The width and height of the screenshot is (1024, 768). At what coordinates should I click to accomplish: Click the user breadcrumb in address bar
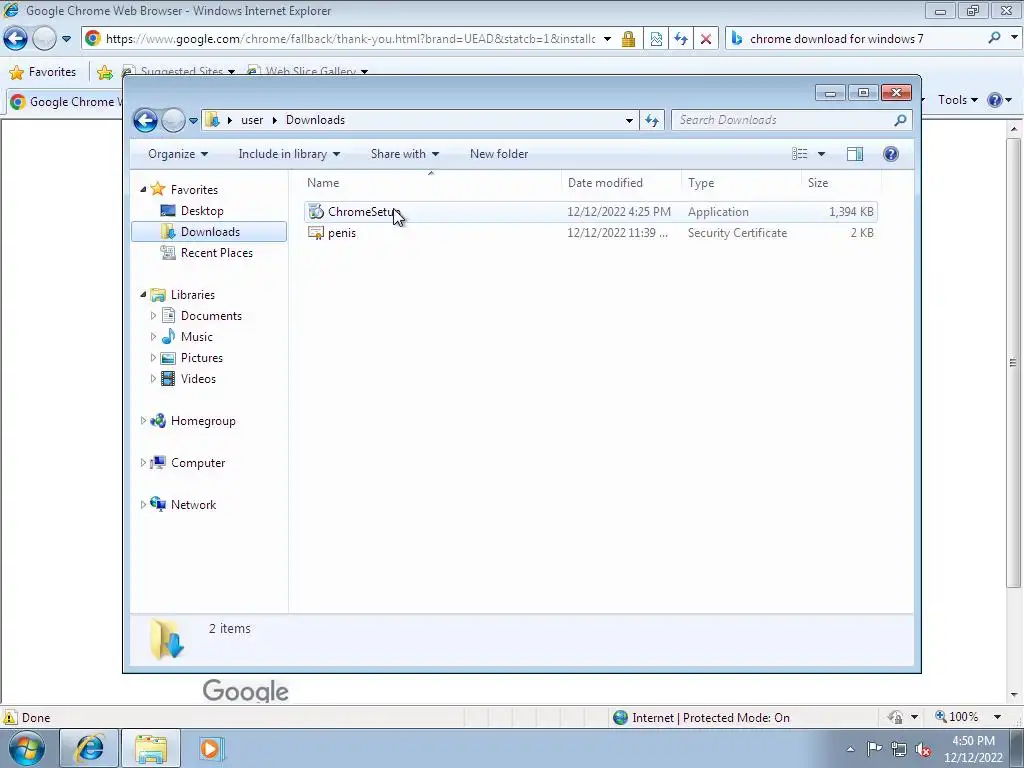[251, 120]
